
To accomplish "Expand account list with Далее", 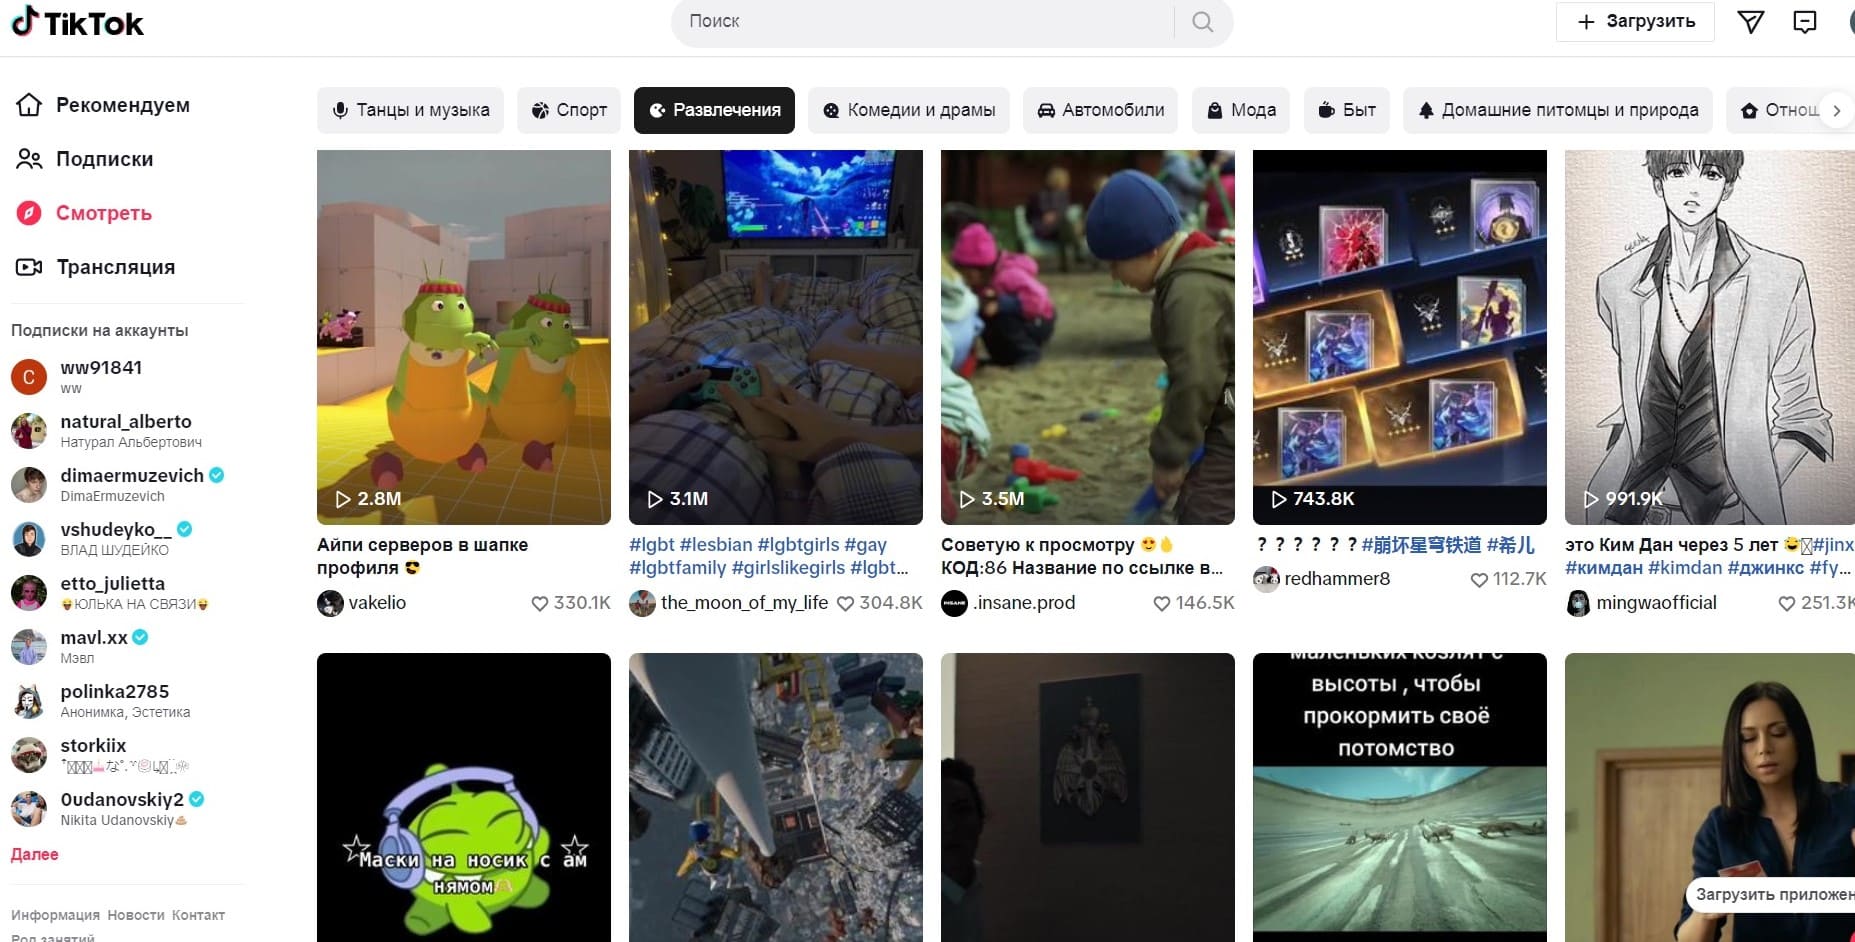I will pyautogui.click(x=35, y=854).
